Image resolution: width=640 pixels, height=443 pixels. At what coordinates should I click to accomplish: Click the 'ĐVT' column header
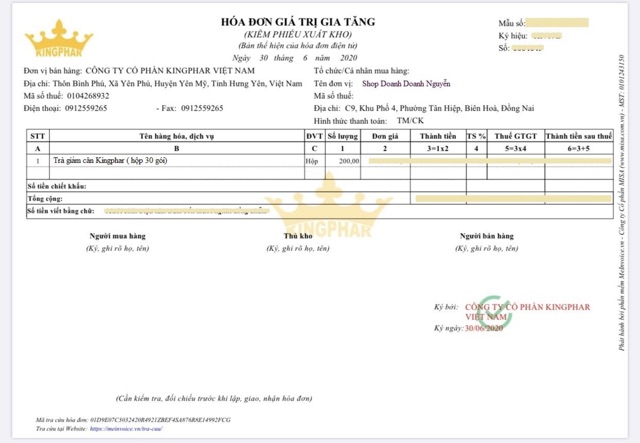tap(314, 136)
